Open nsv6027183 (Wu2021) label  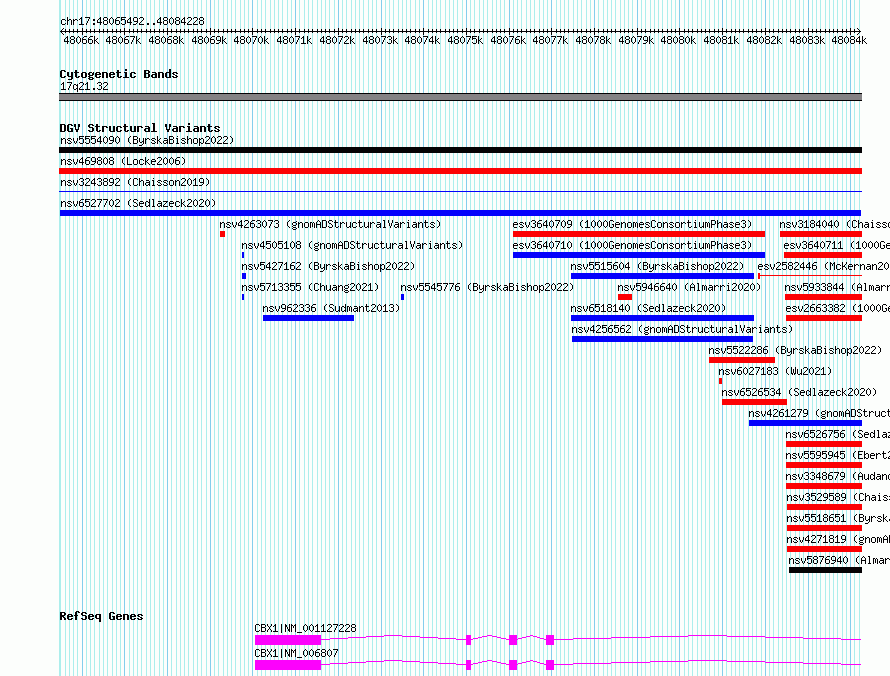tap(775, 371)
